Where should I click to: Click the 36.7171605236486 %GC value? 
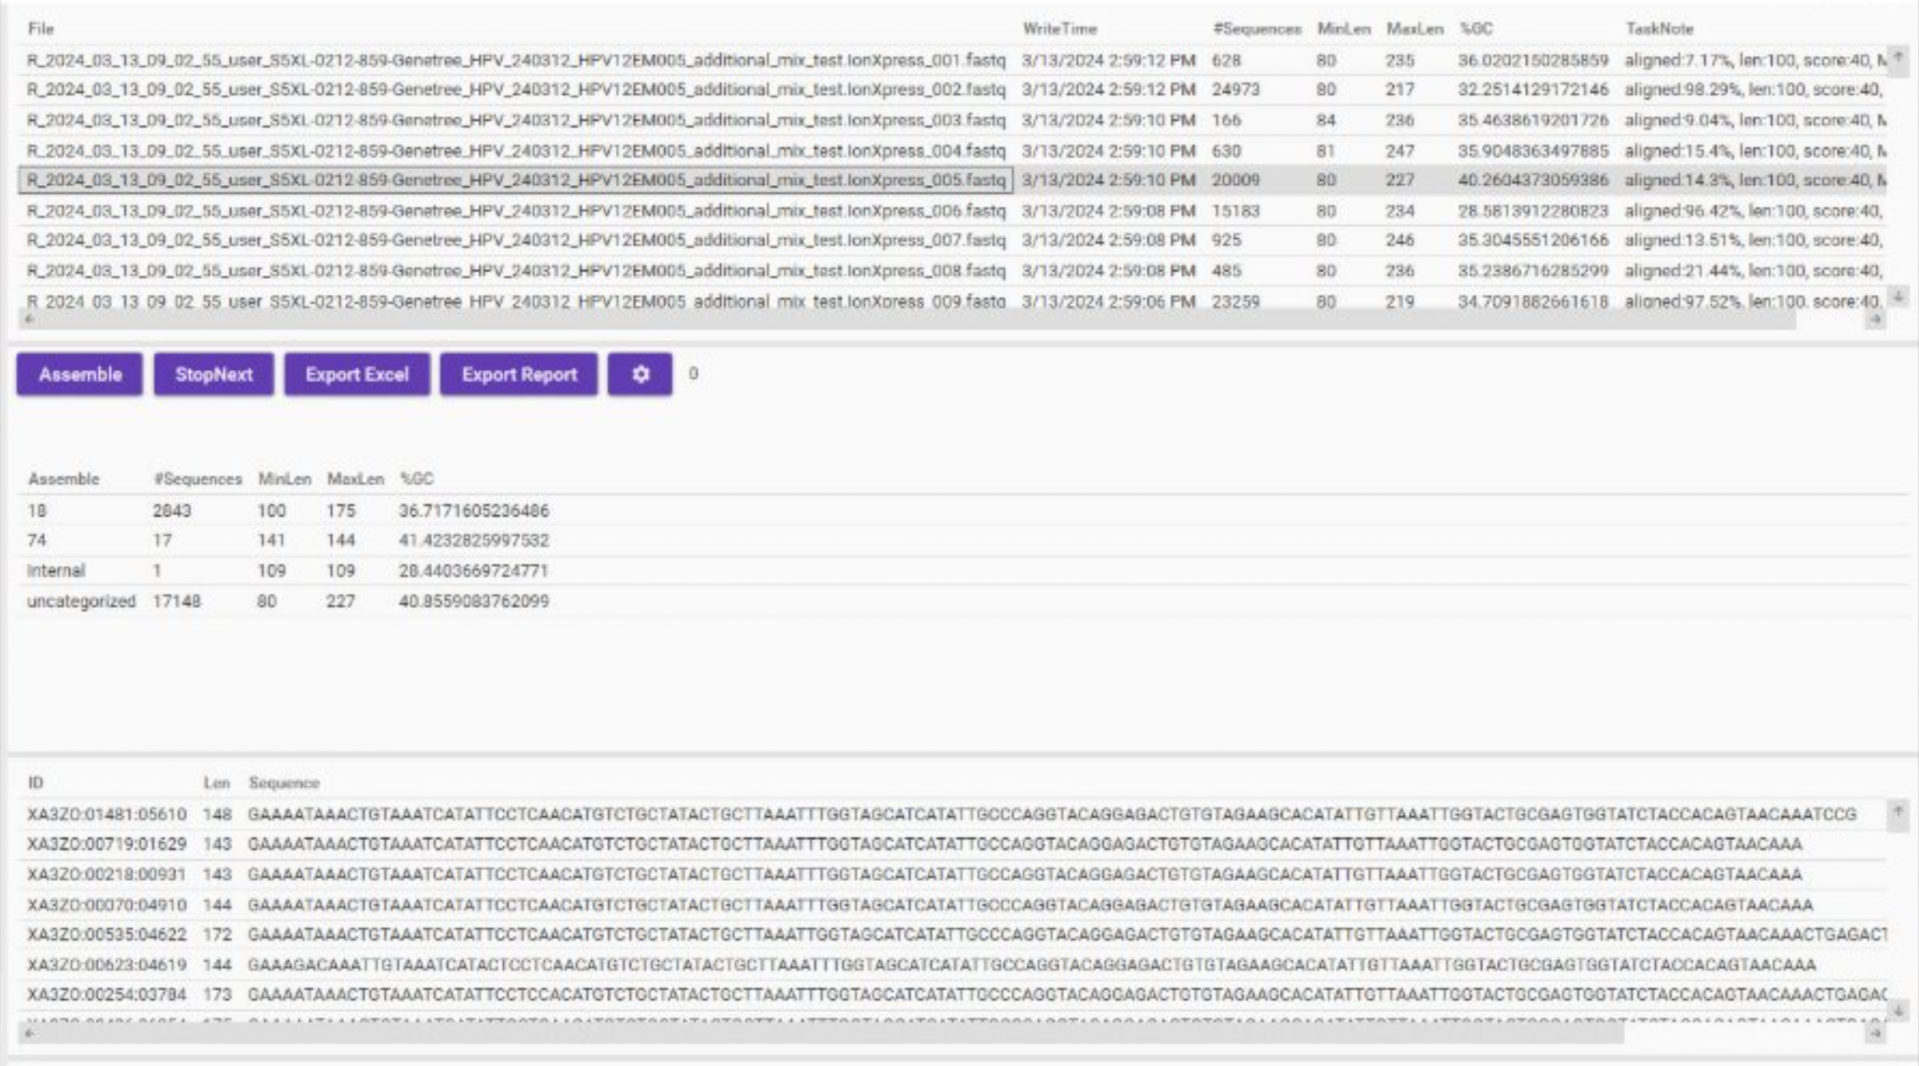pos(474,511)
